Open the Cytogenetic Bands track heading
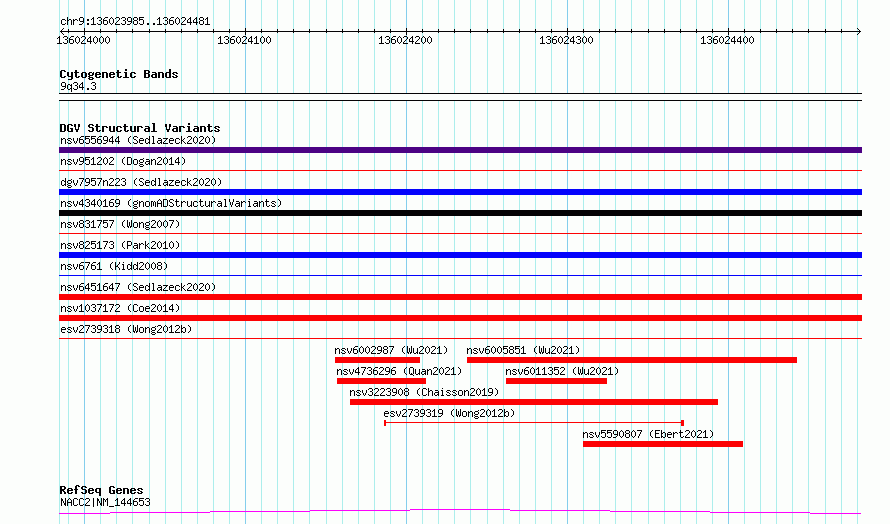Viewport: 890px width, 524px height. (119, 74)
